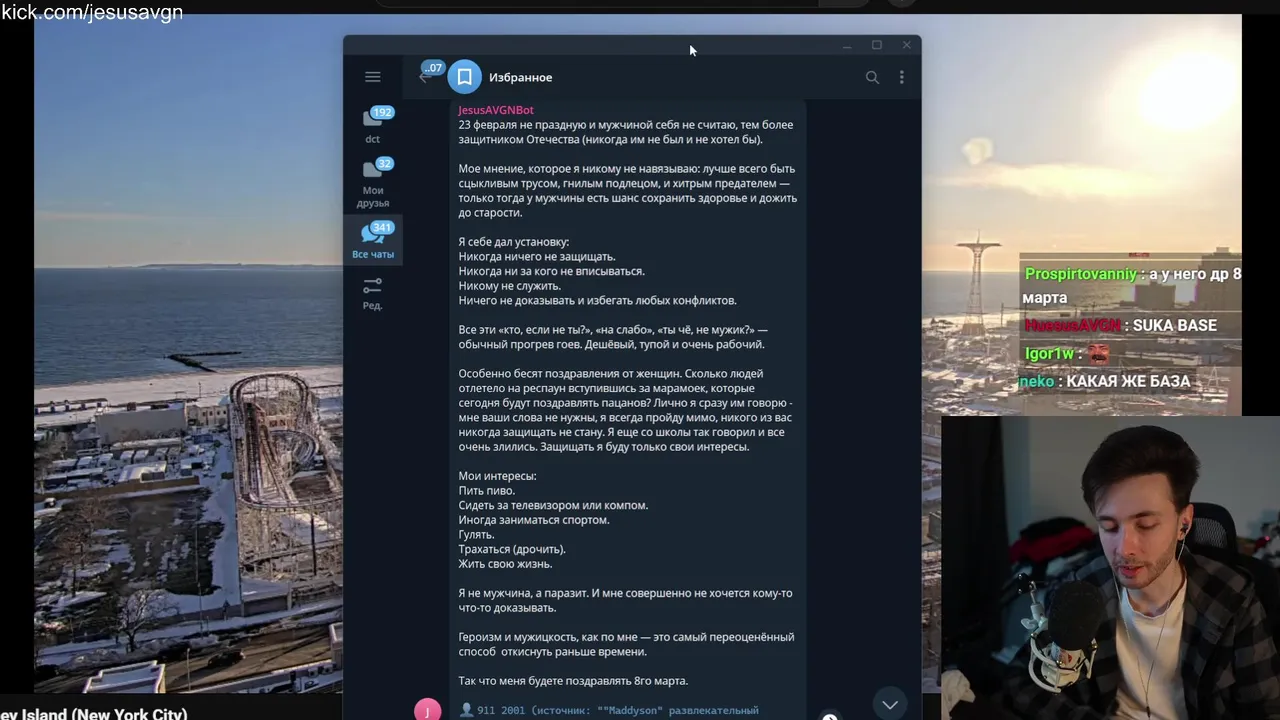This screenshot has width=1280, height=720.
Task: Click the scroll-to-bottom chevron button
Action: [x=889, y=705]
